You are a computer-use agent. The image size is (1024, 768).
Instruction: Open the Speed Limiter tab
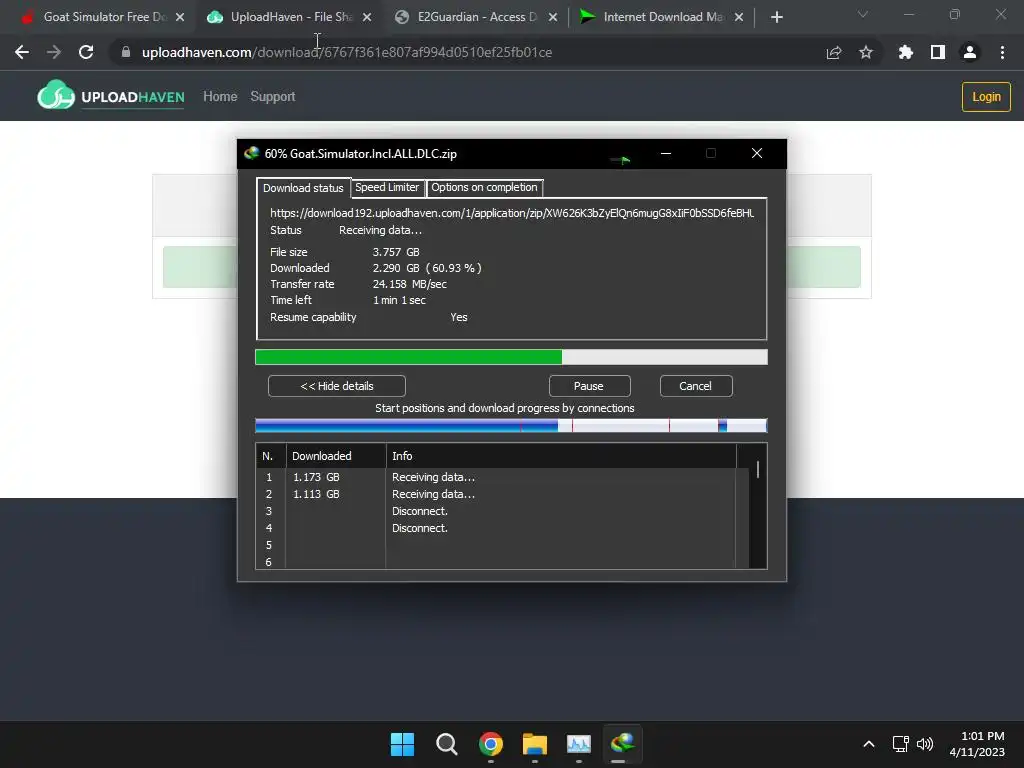(x=387, y=187)
